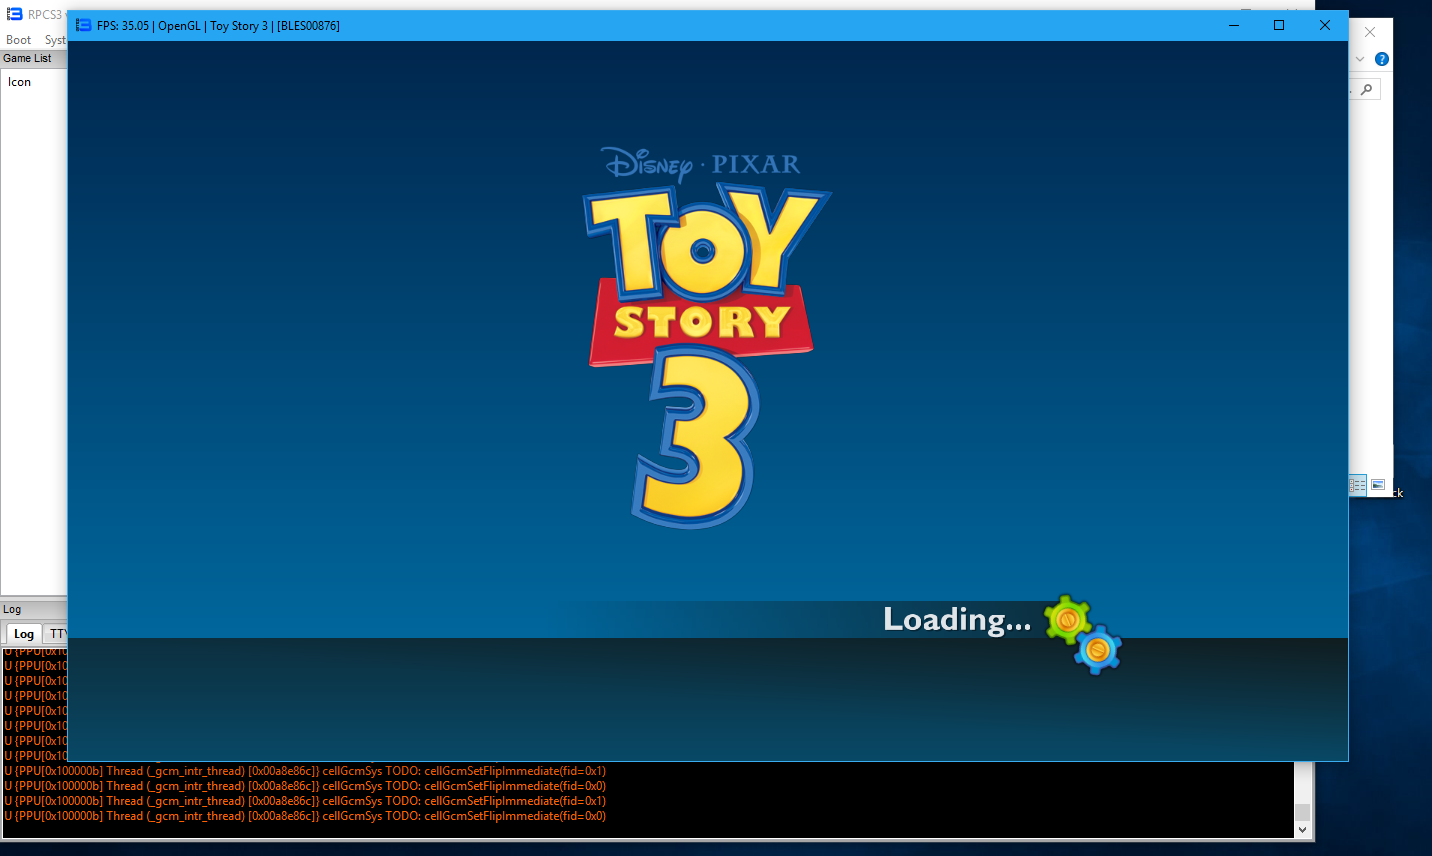Screen dimensions: 1432x856
Task: Click the Toy Story 3 logo
Action: pyautogui.click(x=706, y=340)
